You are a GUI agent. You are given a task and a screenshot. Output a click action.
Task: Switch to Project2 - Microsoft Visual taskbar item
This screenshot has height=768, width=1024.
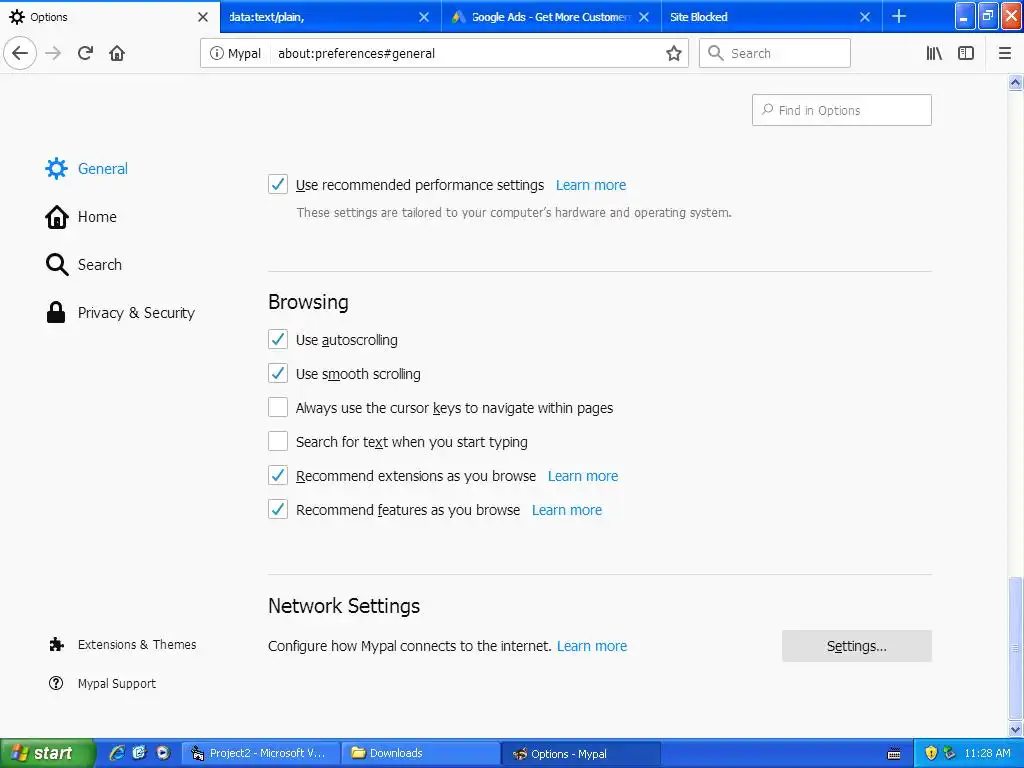click(x=261, y=753)
